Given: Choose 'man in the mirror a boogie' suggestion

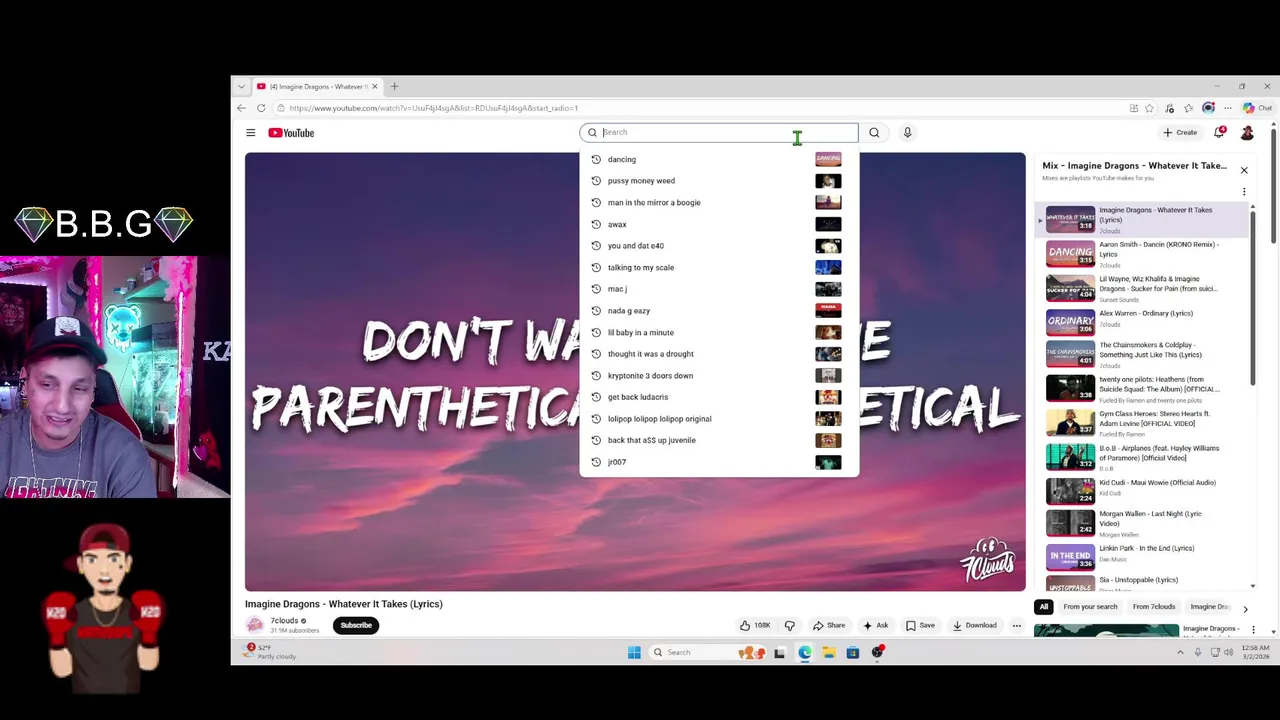Looking at the screenshot, I should [718, 202].
